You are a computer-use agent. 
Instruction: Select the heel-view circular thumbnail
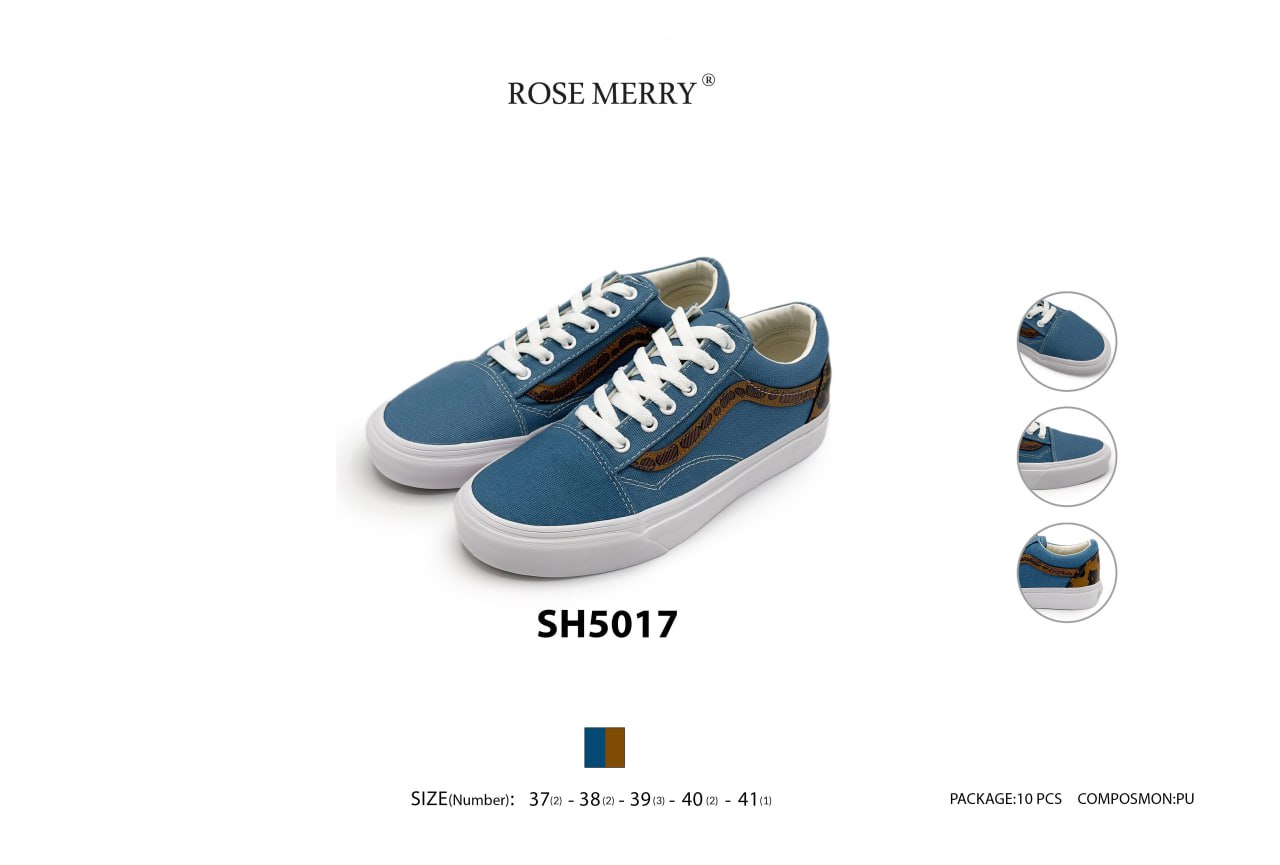1067,572
